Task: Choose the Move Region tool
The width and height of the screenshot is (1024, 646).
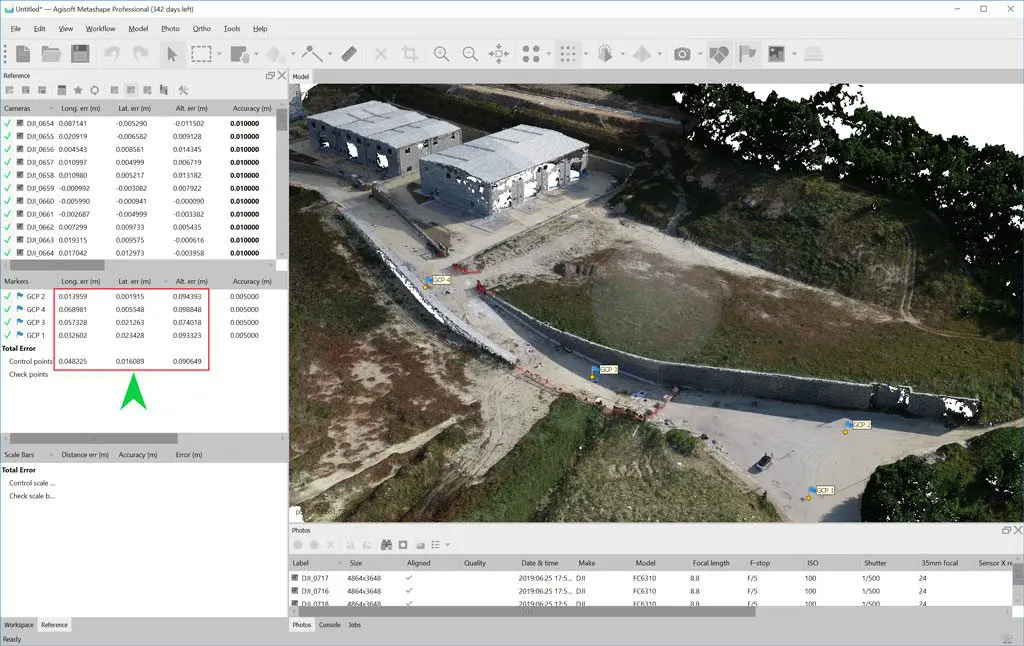Action: (x=240, y=54)
